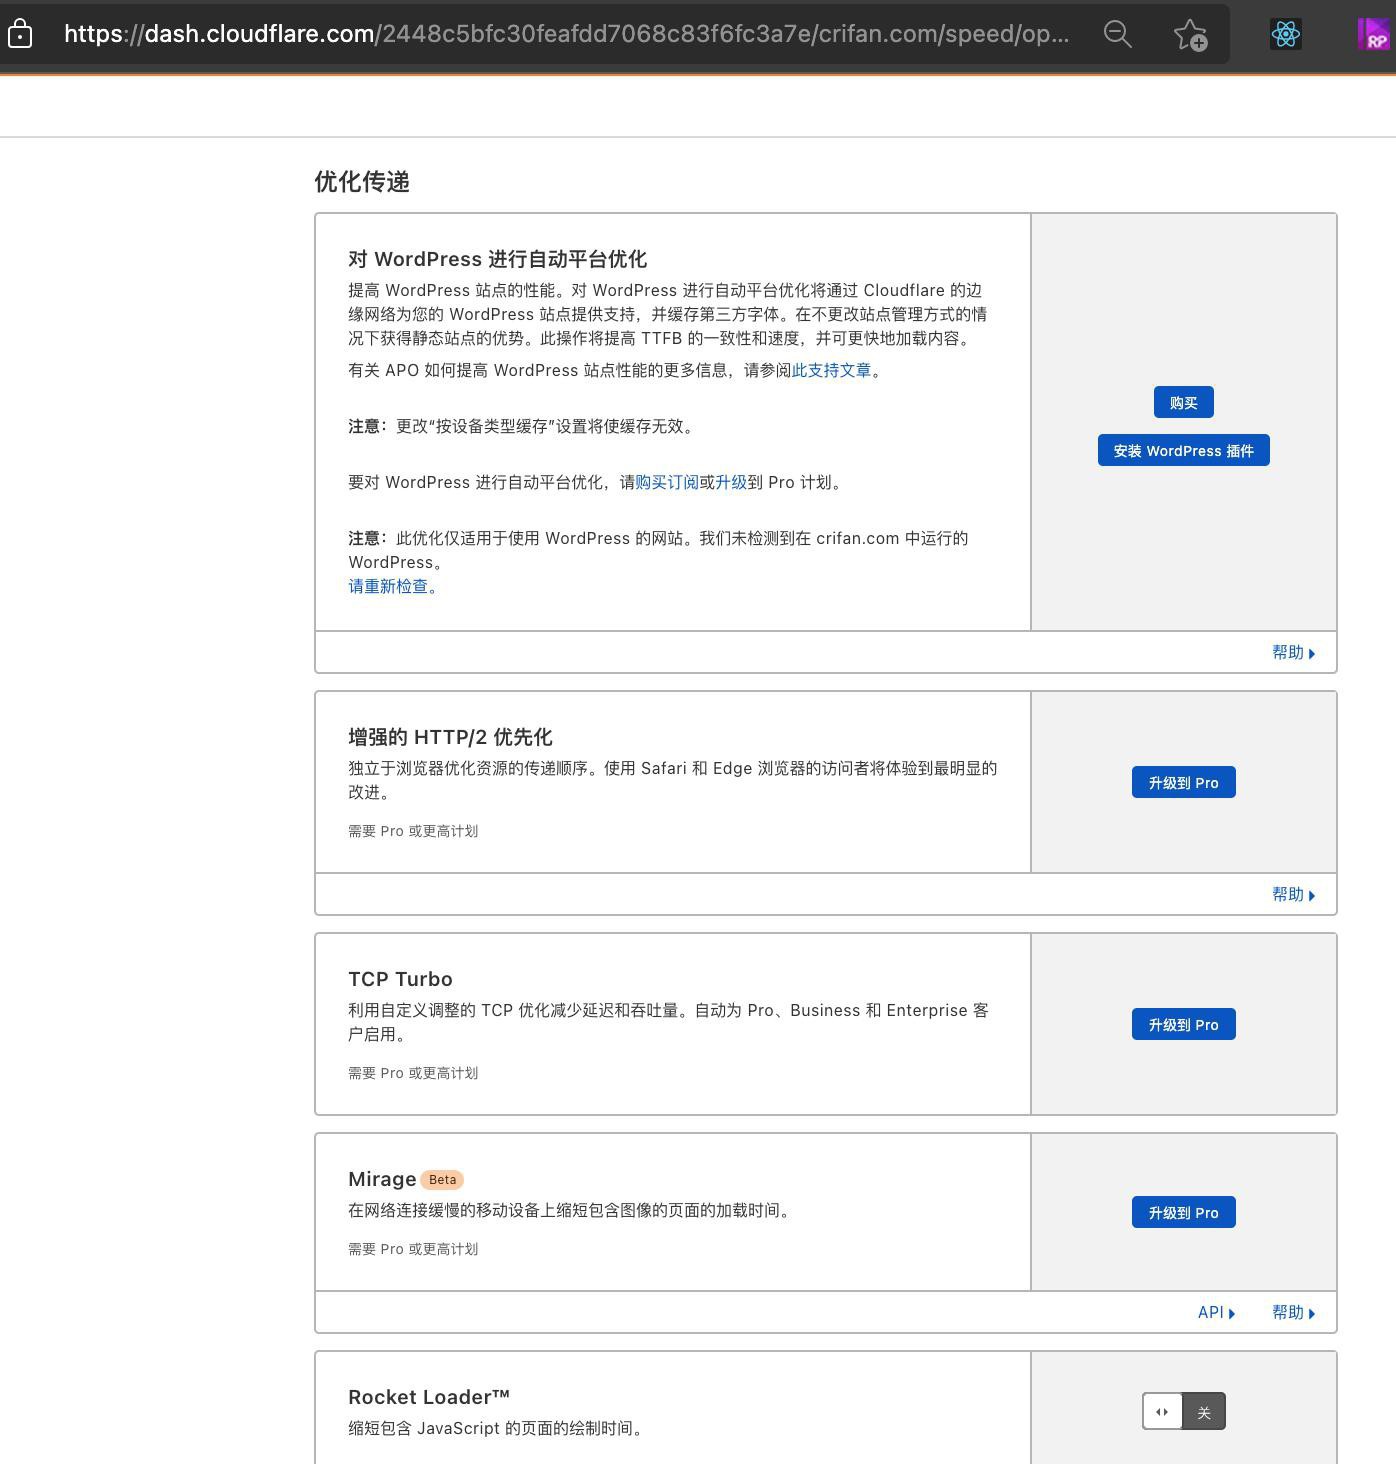
Task: Bookmark page with the star icon
Action: pyautogui.click(x=1190, y=34)
